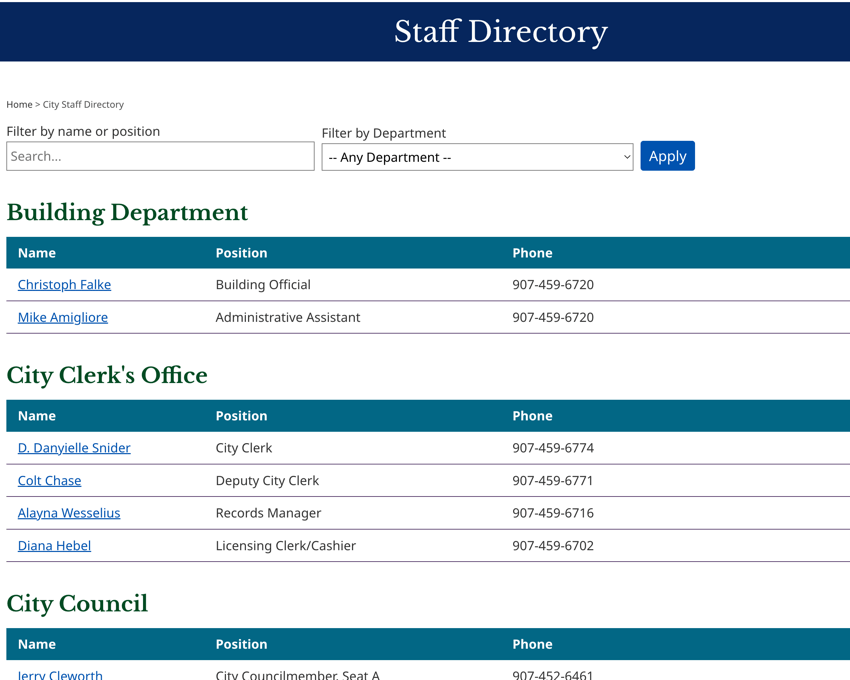Open Diana Hebel's profile
This screenshot has width=850, height=680.
click(53, 545)
